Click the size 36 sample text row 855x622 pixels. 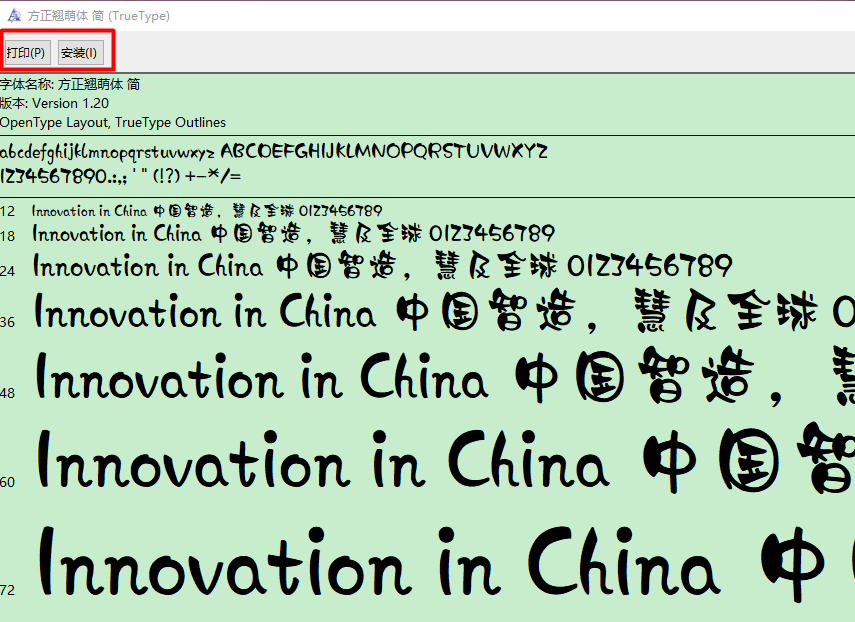coord(444,312)
